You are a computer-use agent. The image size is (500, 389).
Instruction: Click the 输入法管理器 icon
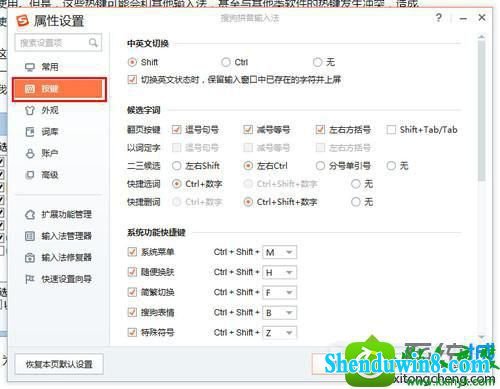coord(30,236)
